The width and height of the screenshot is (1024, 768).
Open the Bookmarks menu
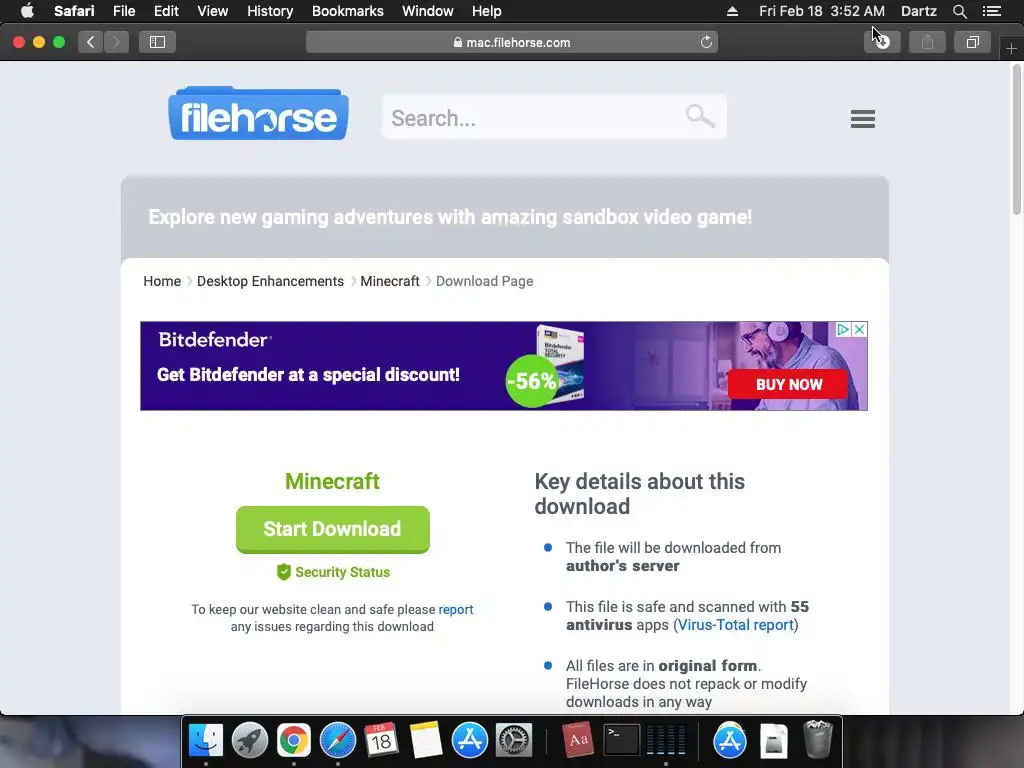pyautogui.click(x=347, y=11)
